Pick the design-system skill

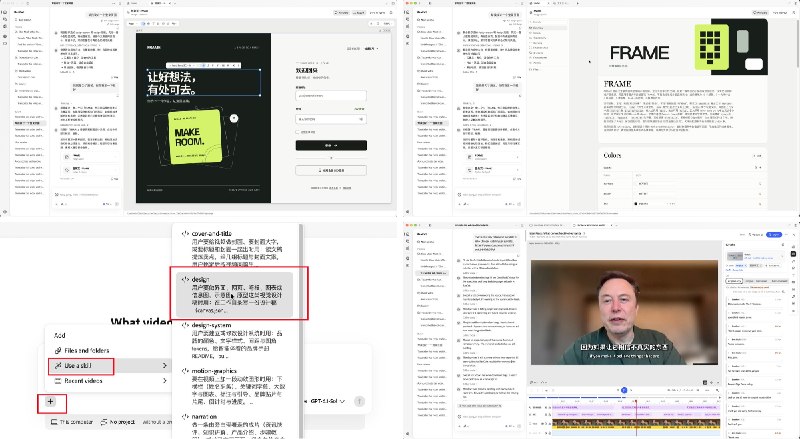click(235, 340)
